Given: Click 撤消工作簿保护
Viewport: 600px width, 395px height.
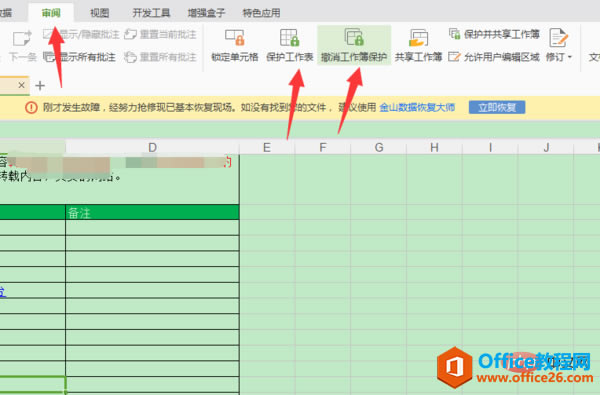Looking at the screenshot, I should 354,45.
